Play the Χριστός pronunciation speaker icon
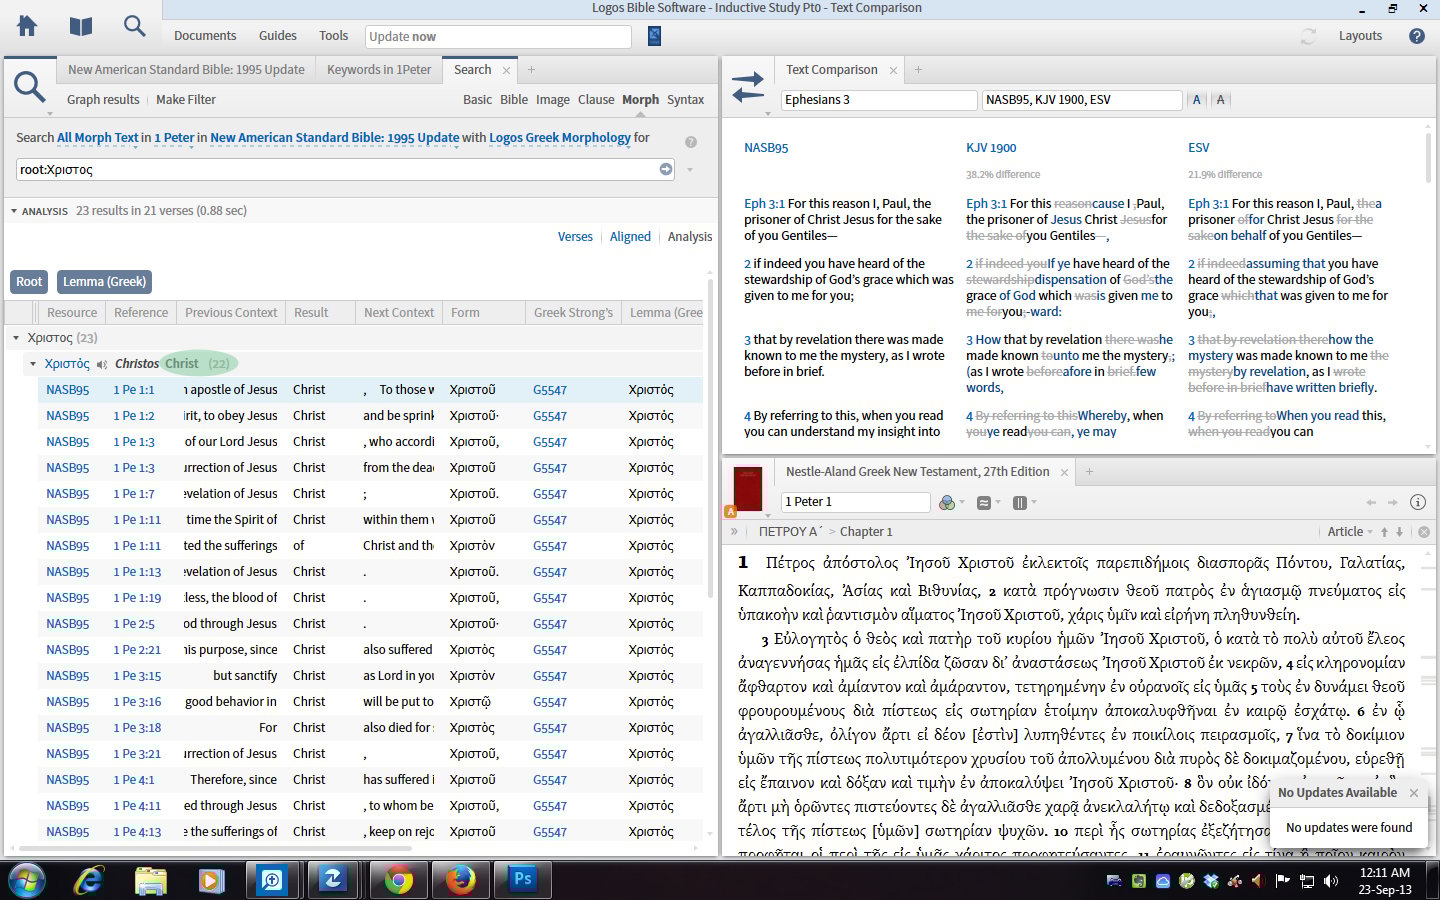Image resolution: width=1440 pixels, height=900 pixels. pyautogui.click(x=102, y=364)
